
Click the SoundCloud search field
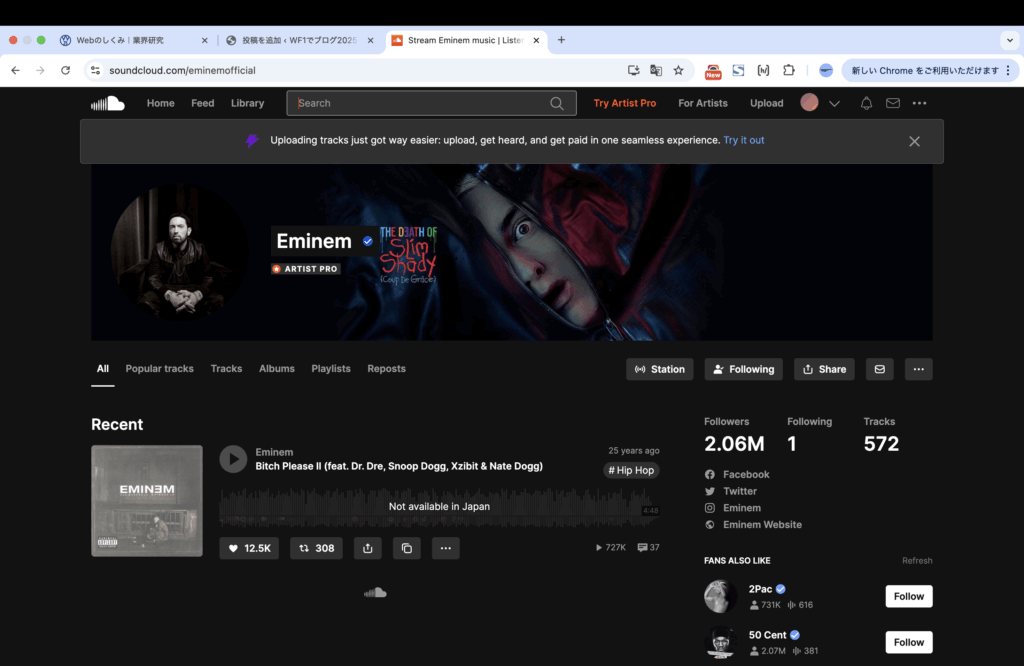point(420,103)
